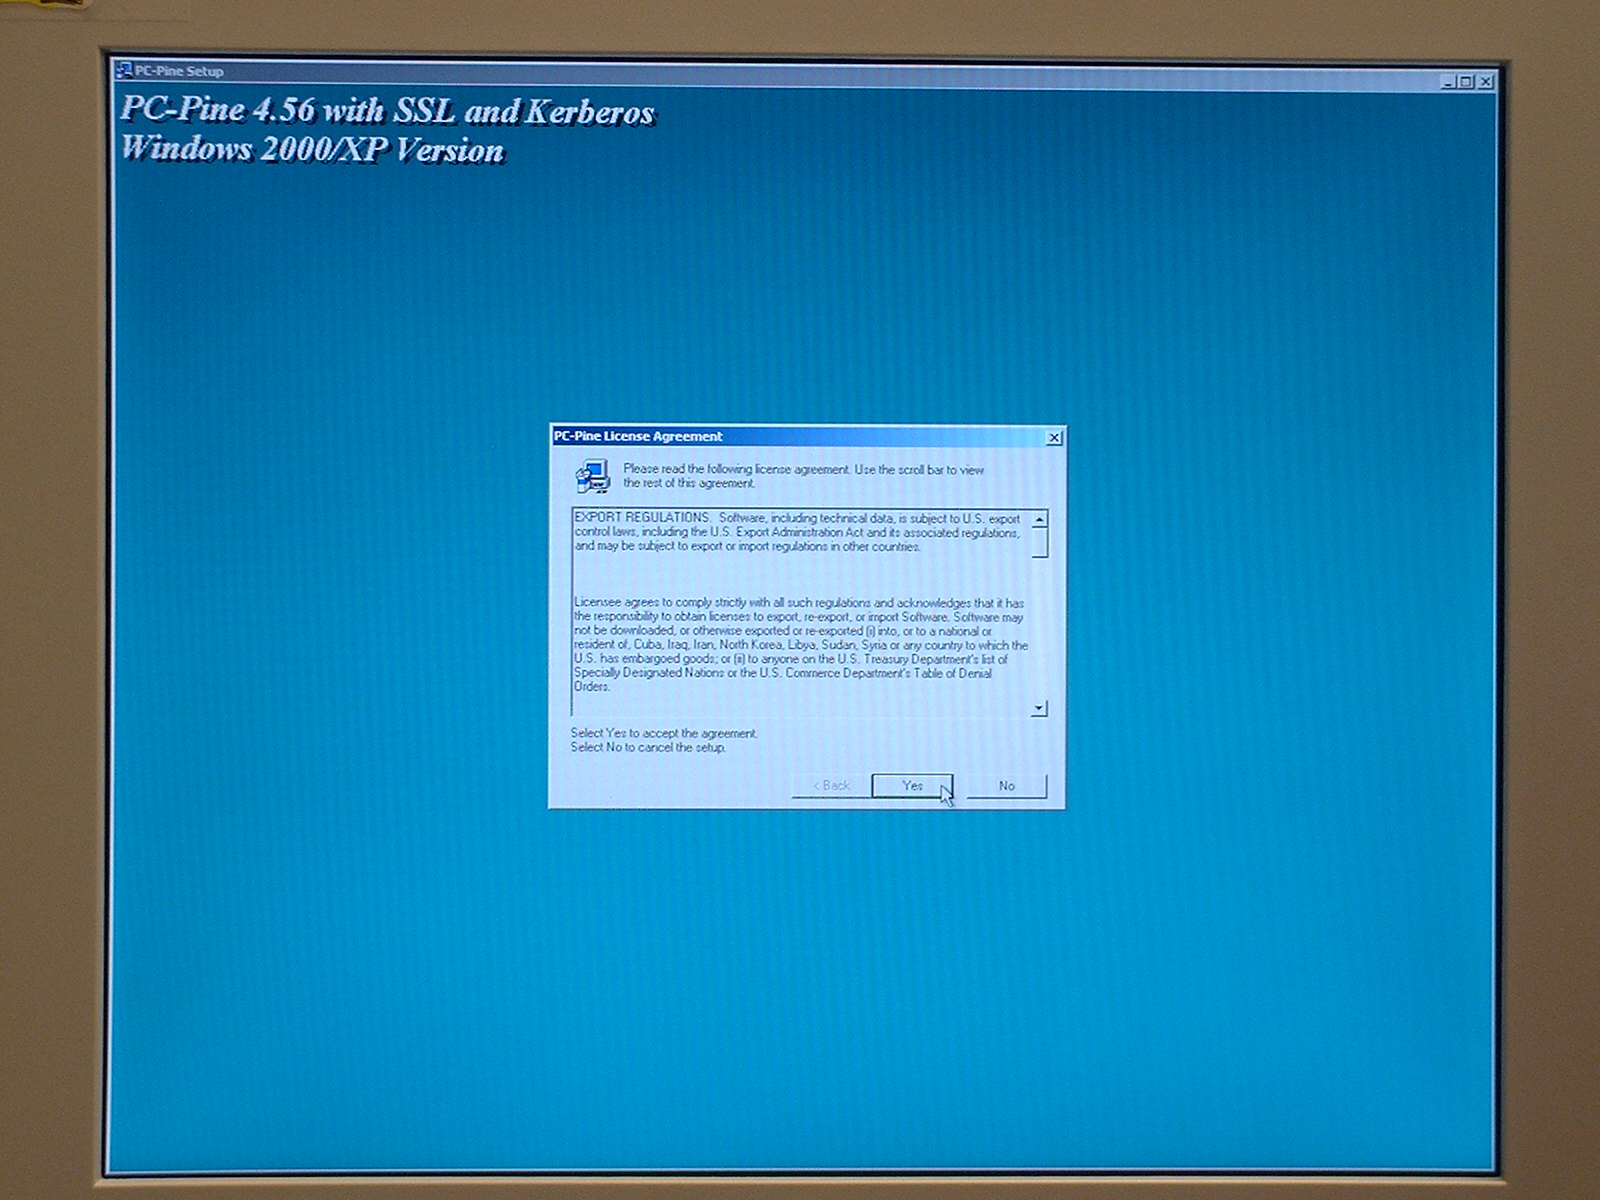Click the empty scrollbar track below thumb
The image size is (1600, 1200).
point(1039,630)
